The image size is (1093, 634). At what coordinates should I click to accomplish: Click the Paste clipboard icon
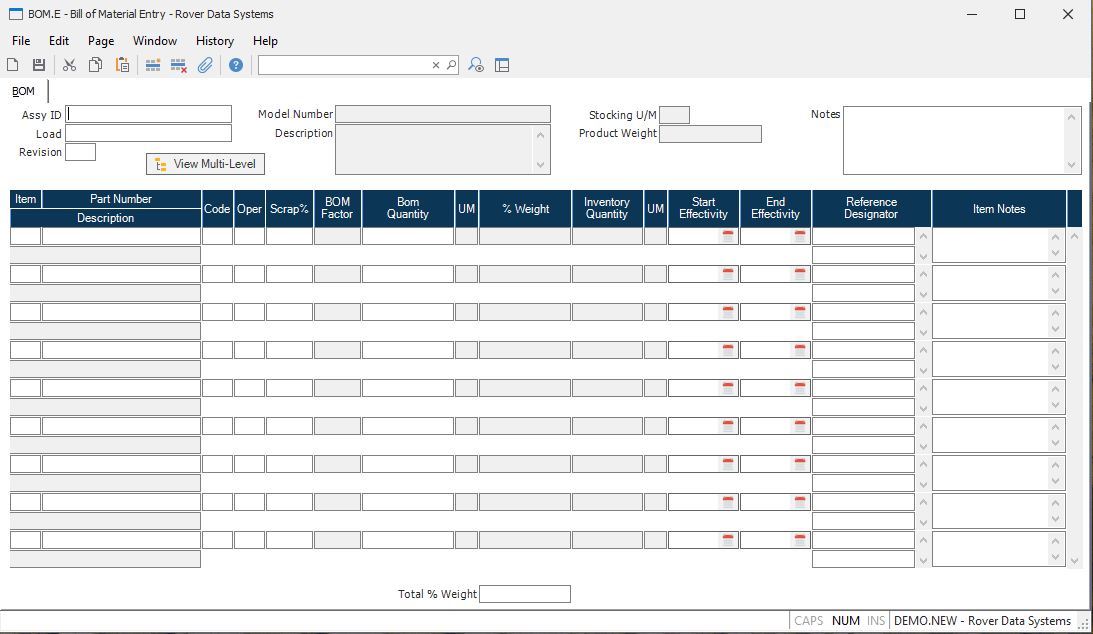(x=122, y=65)
